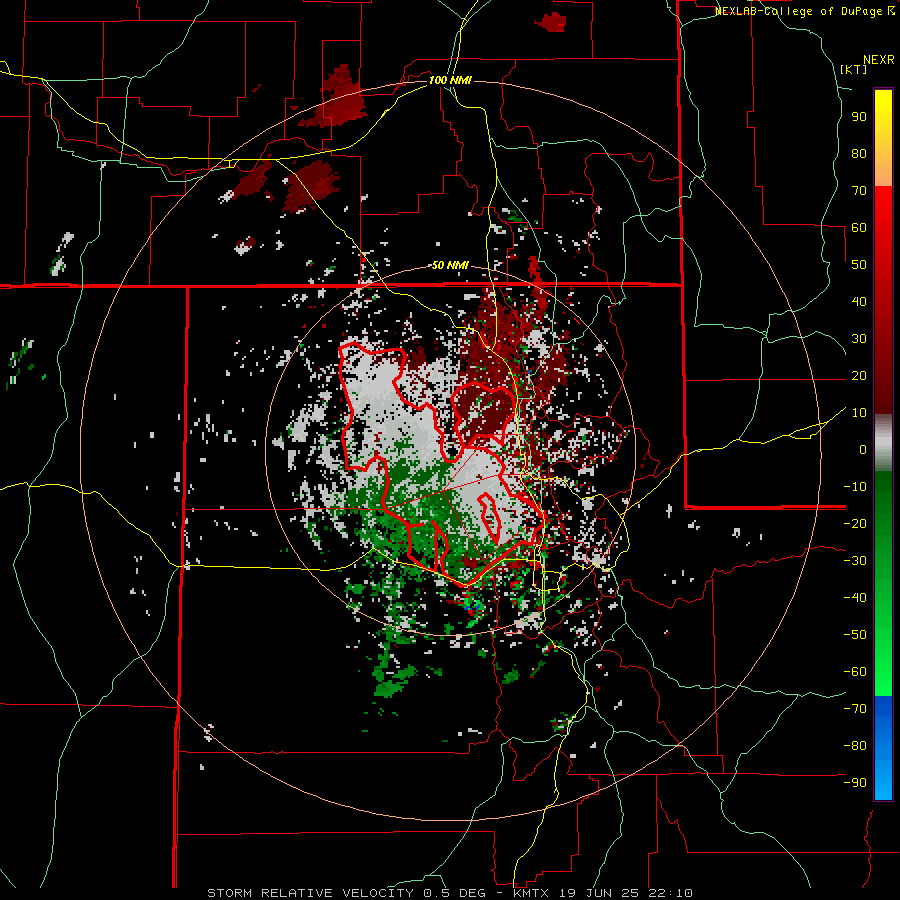The image size is (900, 900).
Task: Click the "-50" scale value
Action: click(x=855, y=635)
